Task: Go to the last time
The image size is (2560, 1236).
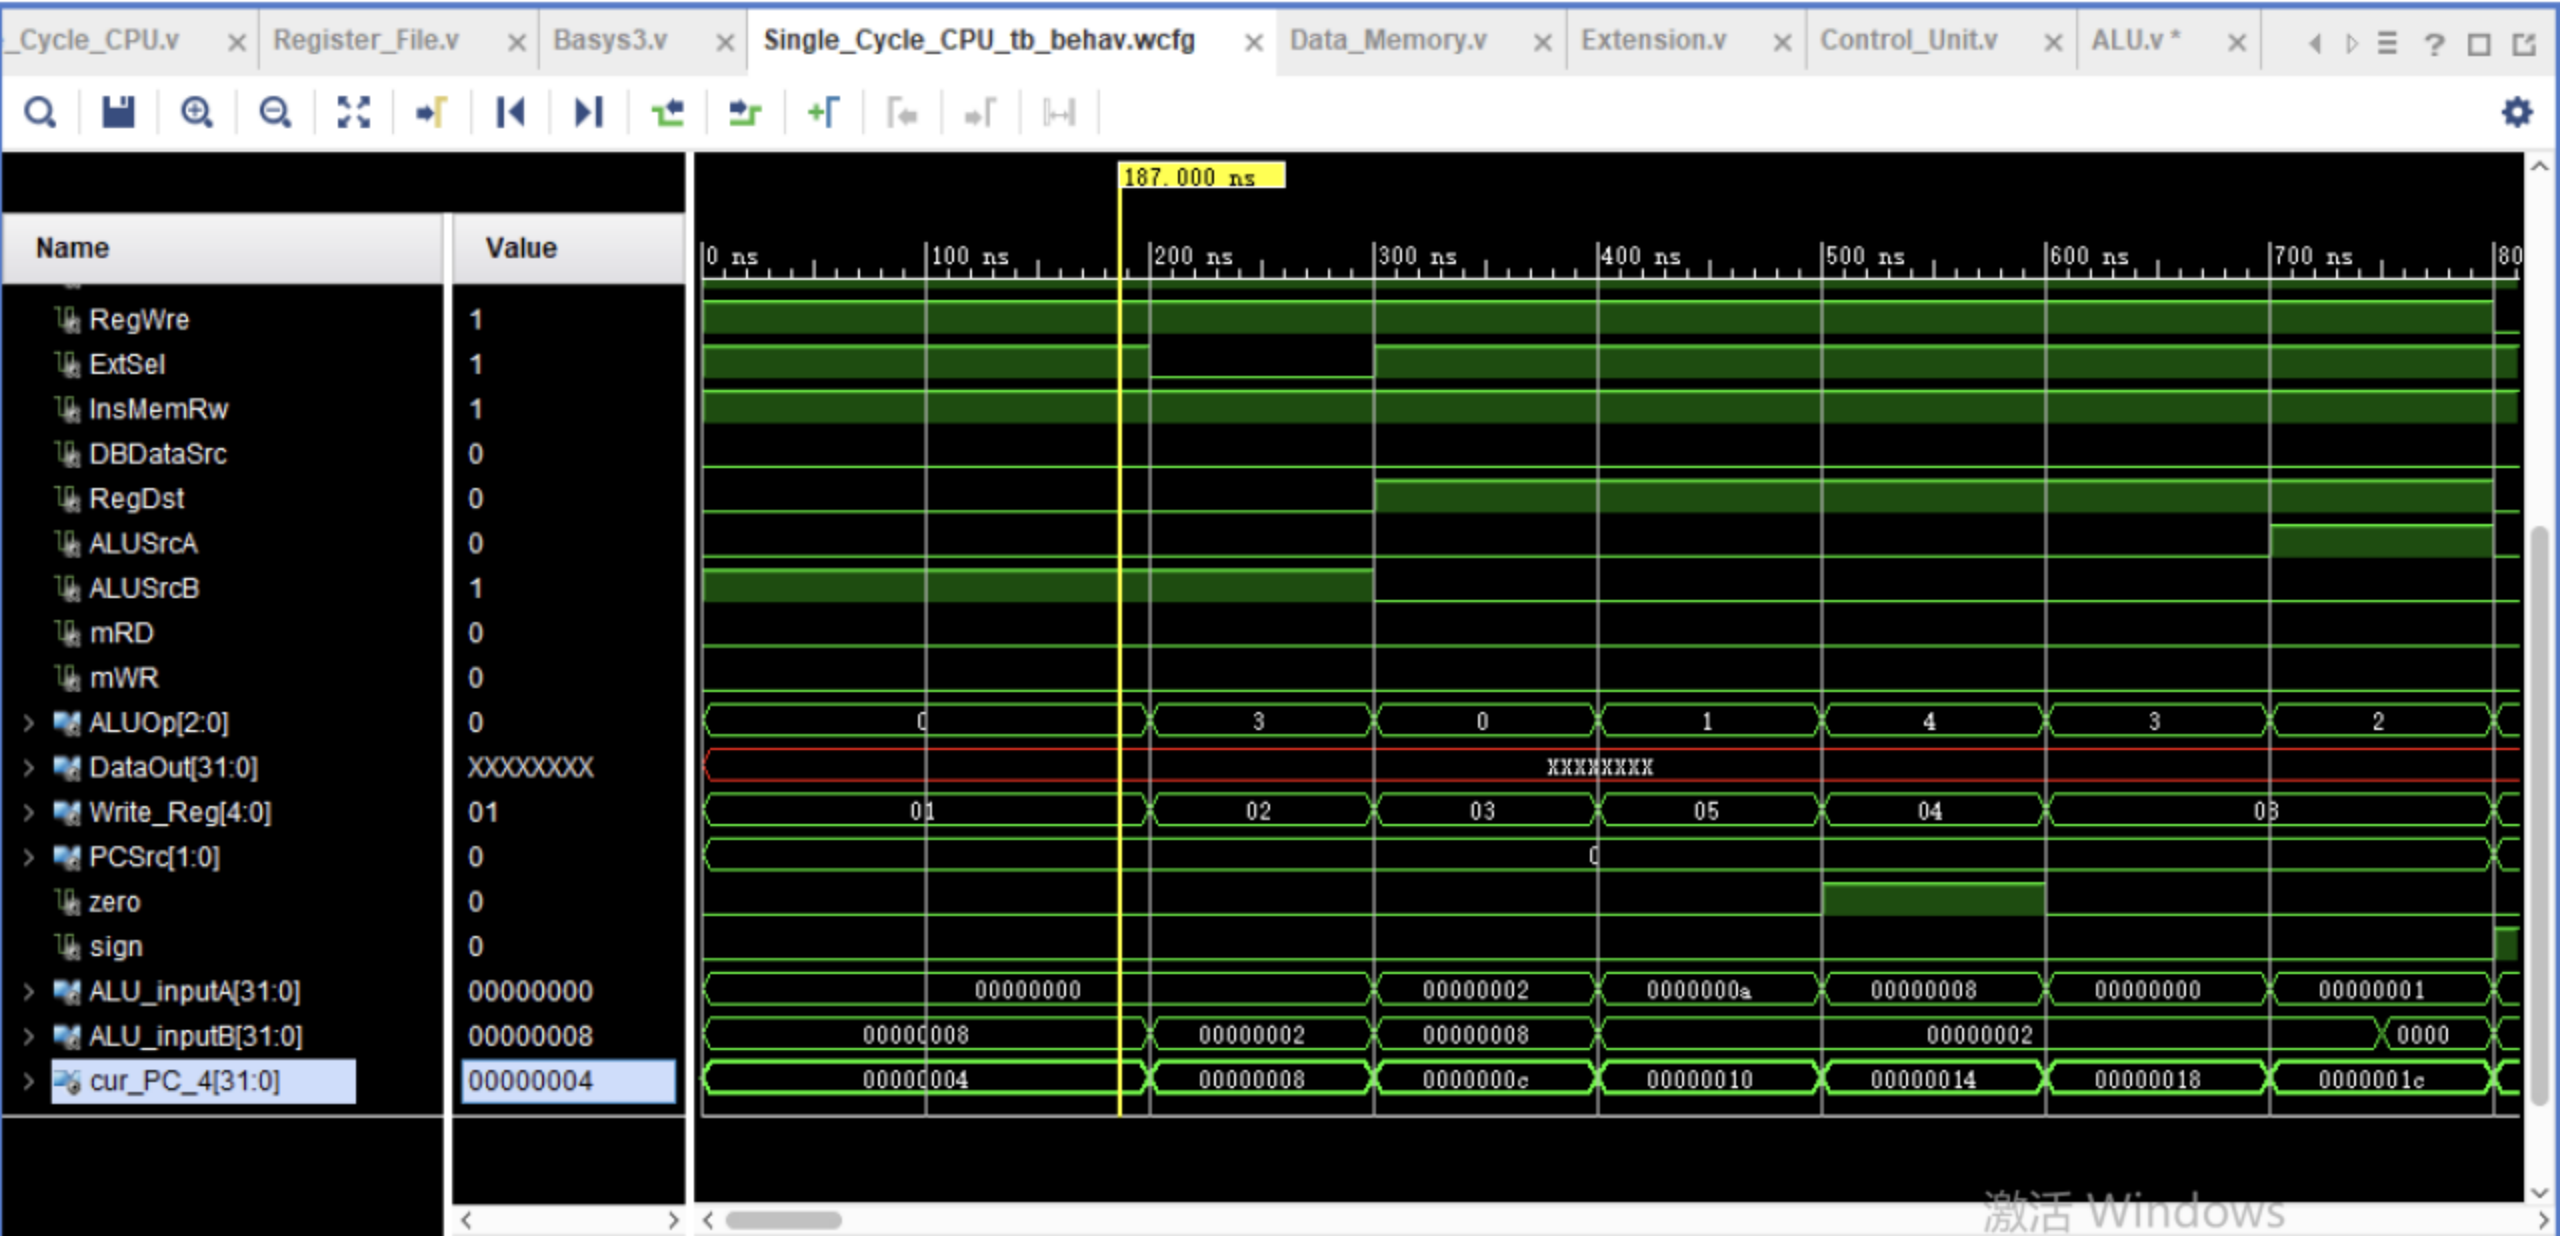Action: pyautogui.click(x=588, y=112)
